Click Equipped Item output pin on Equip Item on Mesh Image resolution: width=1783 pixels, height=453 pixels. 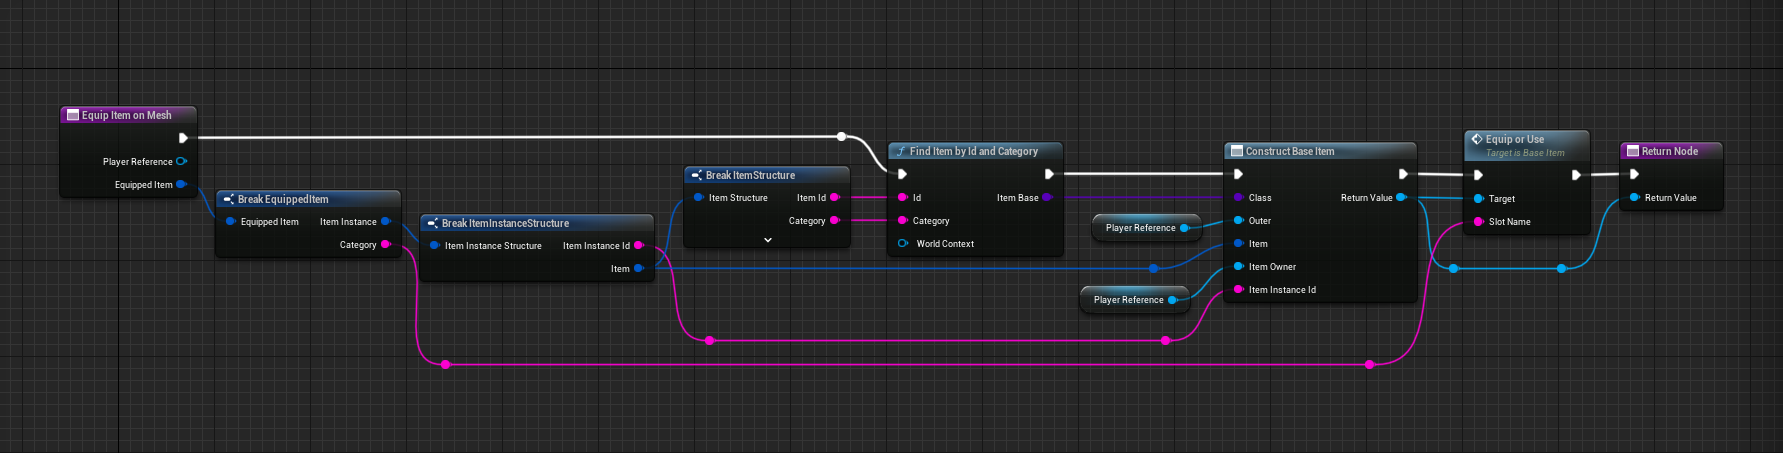pyautogui.click(x=181, y=184)
